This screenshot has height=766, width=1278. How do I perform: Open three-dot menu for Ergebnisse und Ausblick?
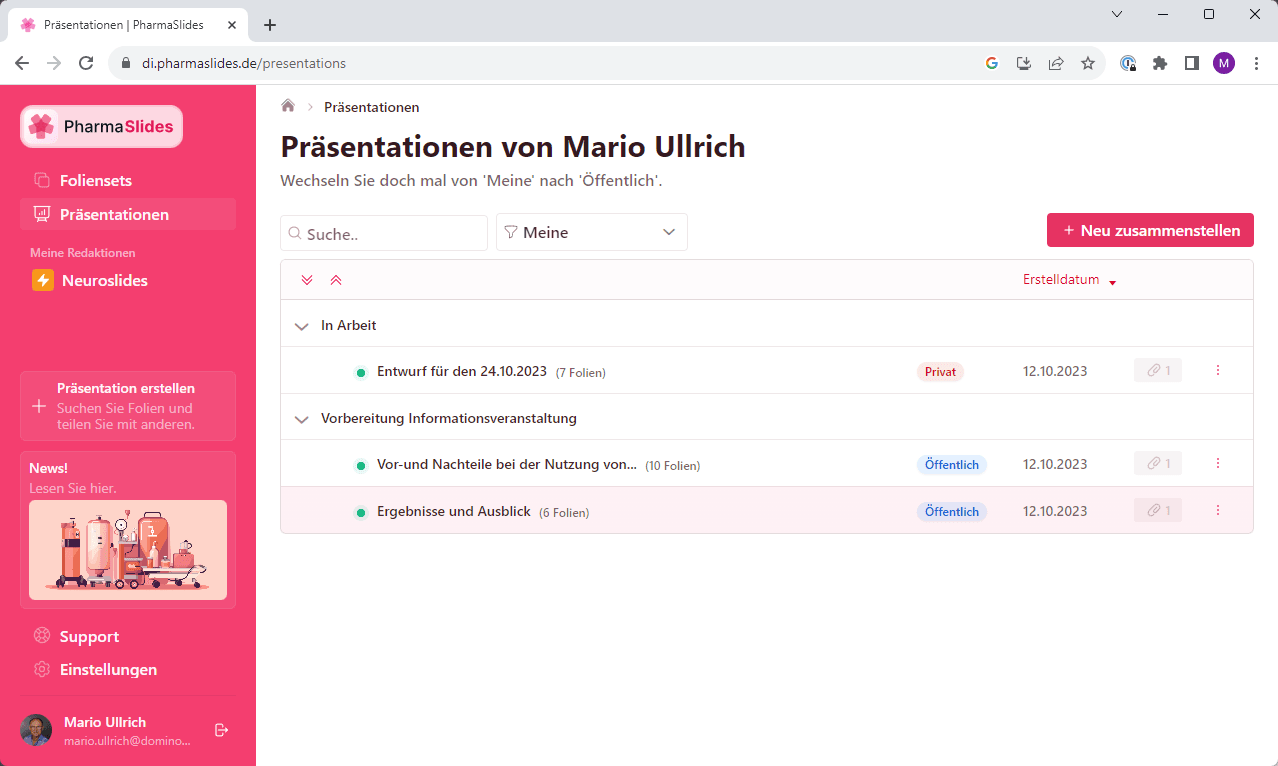(1217, 511)
